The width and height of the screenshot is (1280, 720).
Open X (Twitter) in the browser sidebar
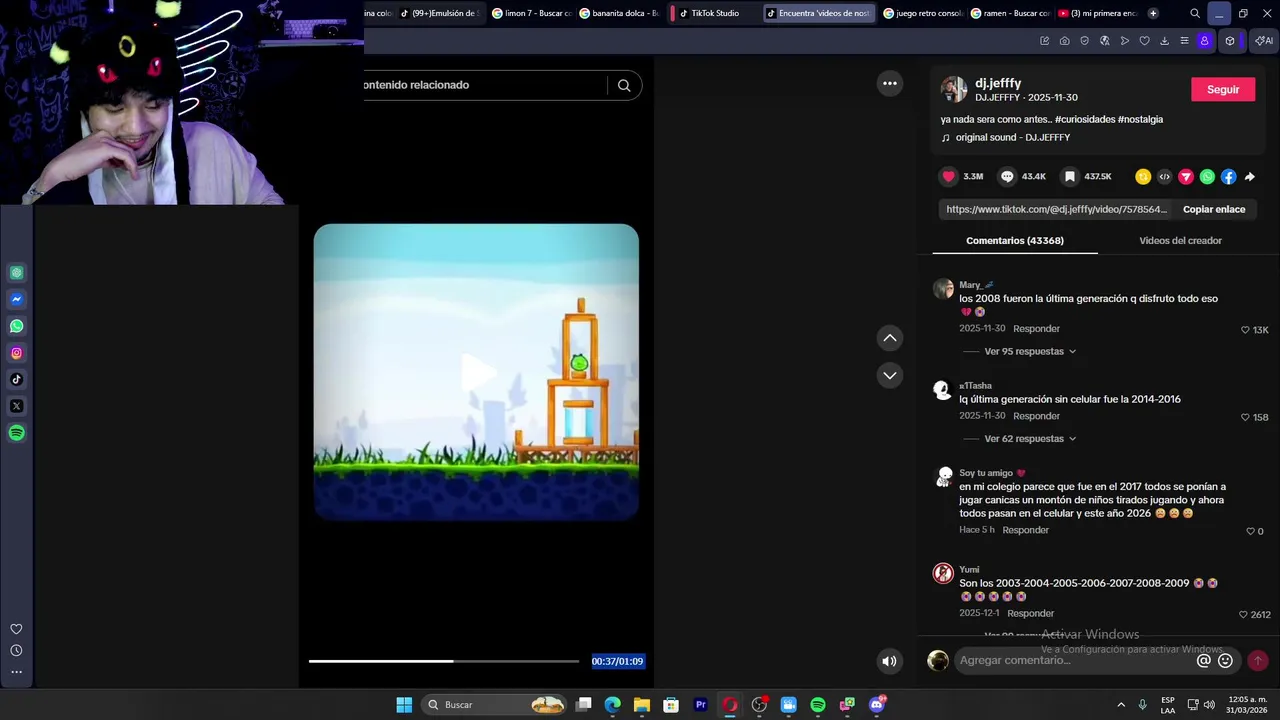pos(17,406)
